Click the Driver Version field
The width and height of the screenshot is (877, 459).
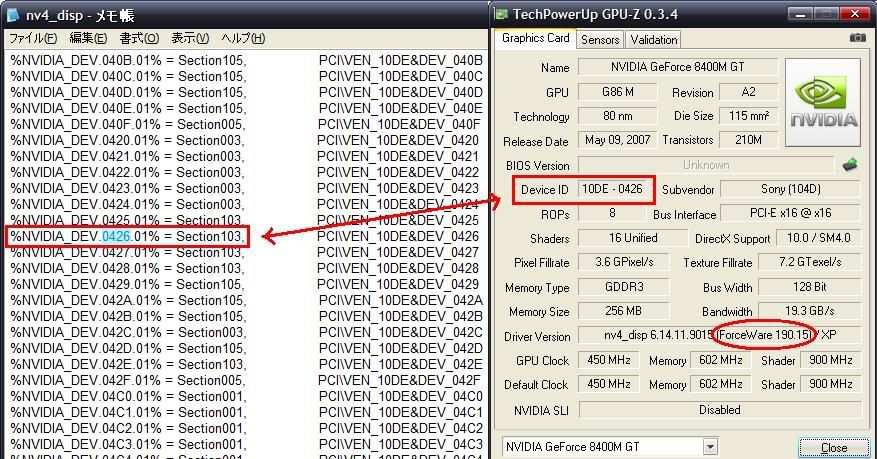click(x=720, y=335)
